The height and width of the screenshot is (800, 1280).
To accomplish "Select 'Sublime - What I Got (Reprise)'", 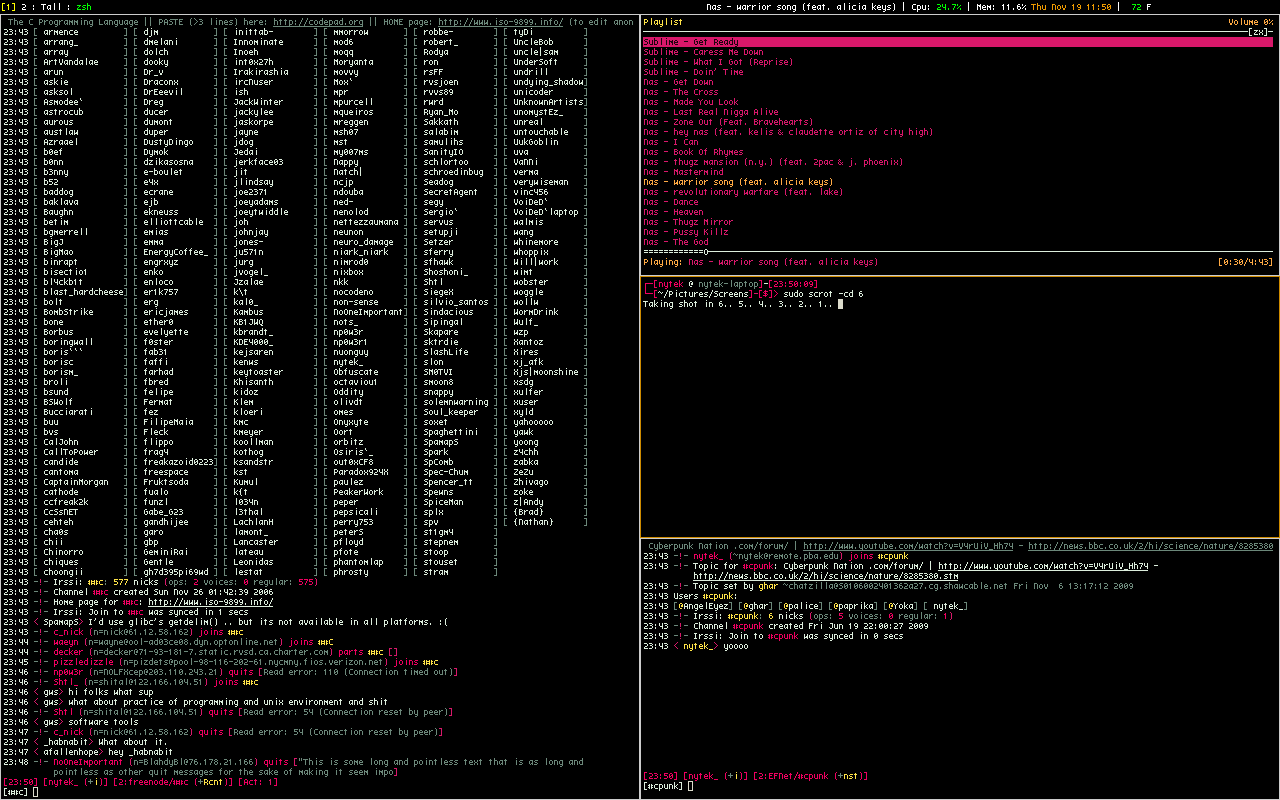I will click(x=717, y=62).
